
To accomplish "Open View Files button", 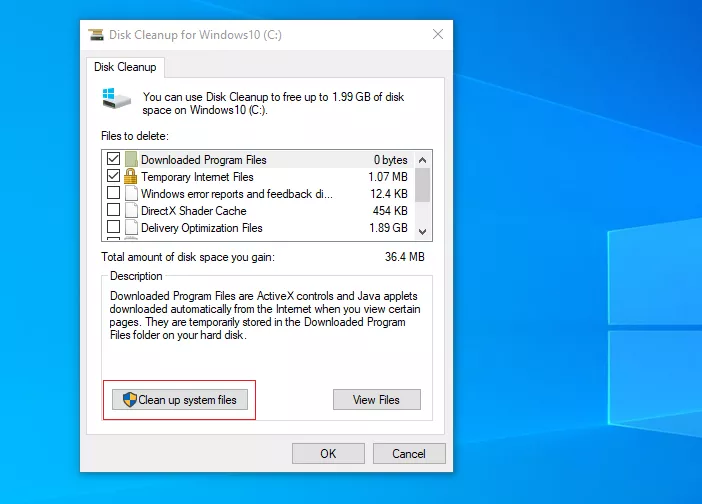I will click(x=377, y=400).
